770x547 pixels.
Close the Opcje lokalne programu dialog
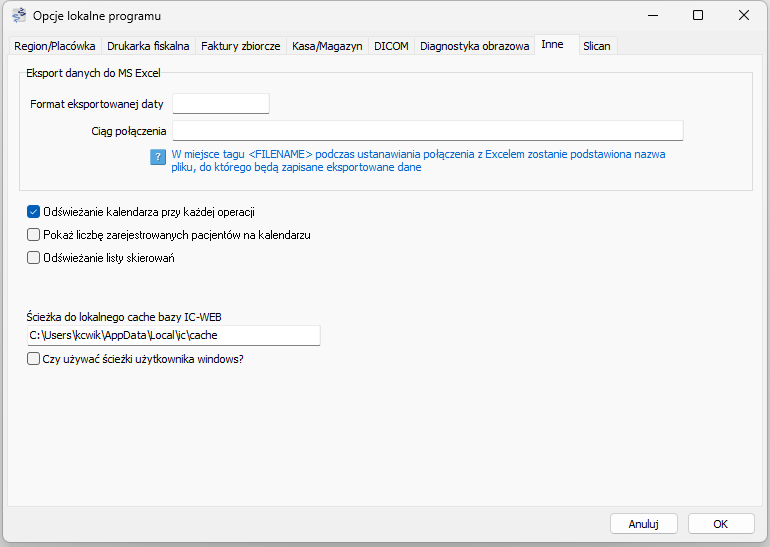(x=744, y=16)
